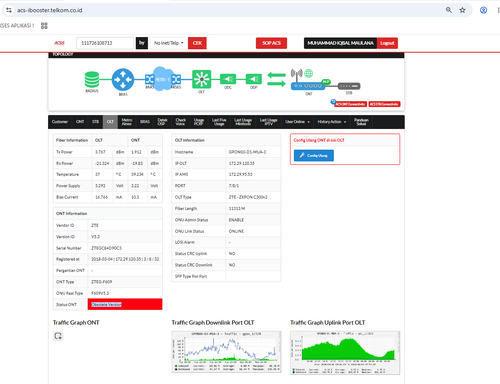This screenshot has height=384, width=500.
Task: Click the Vendor ID value ZTE
Action: click(95, 225)
